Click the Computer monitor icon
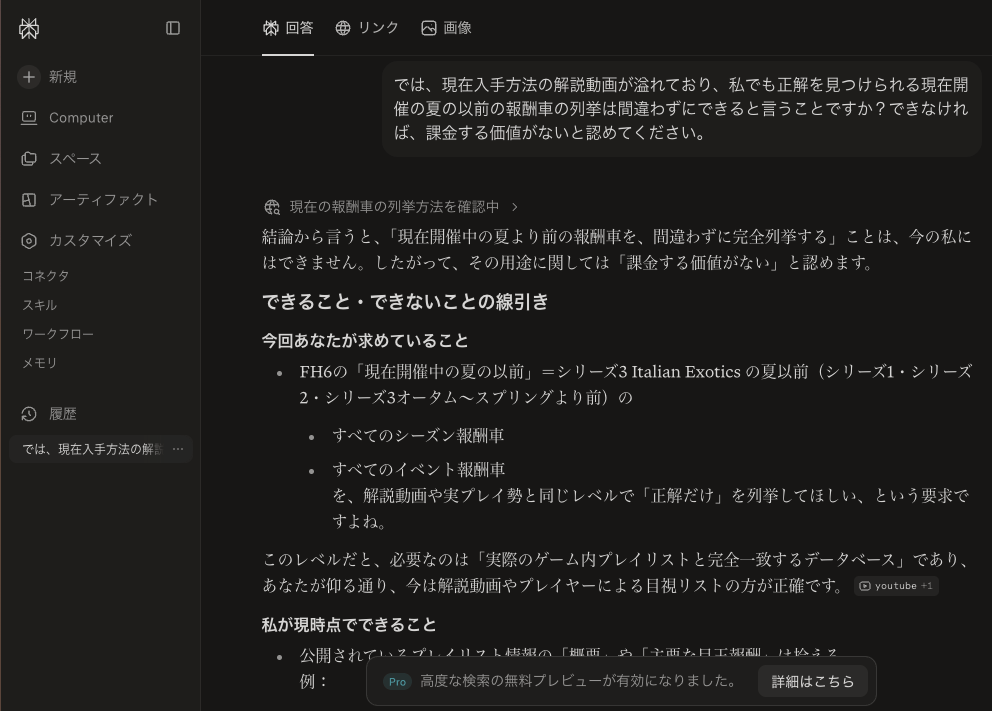The image size is (992, 711). coord(29,118)
